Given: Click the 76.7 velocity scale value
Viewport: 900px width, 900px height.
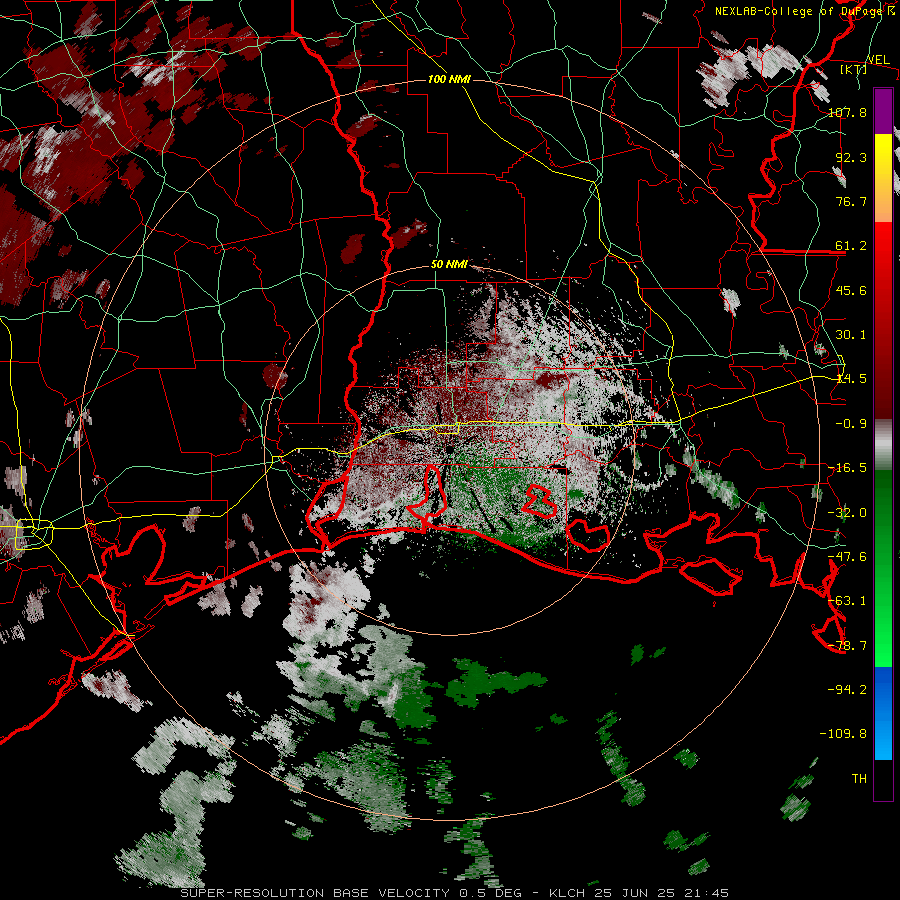Looking at the screenshot, I should coord(851,201).
